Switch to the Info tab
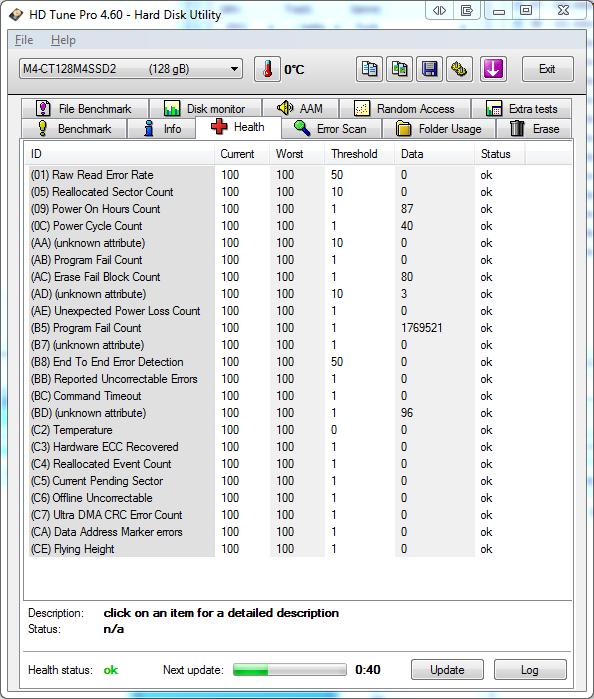 [x=162, y=128]
